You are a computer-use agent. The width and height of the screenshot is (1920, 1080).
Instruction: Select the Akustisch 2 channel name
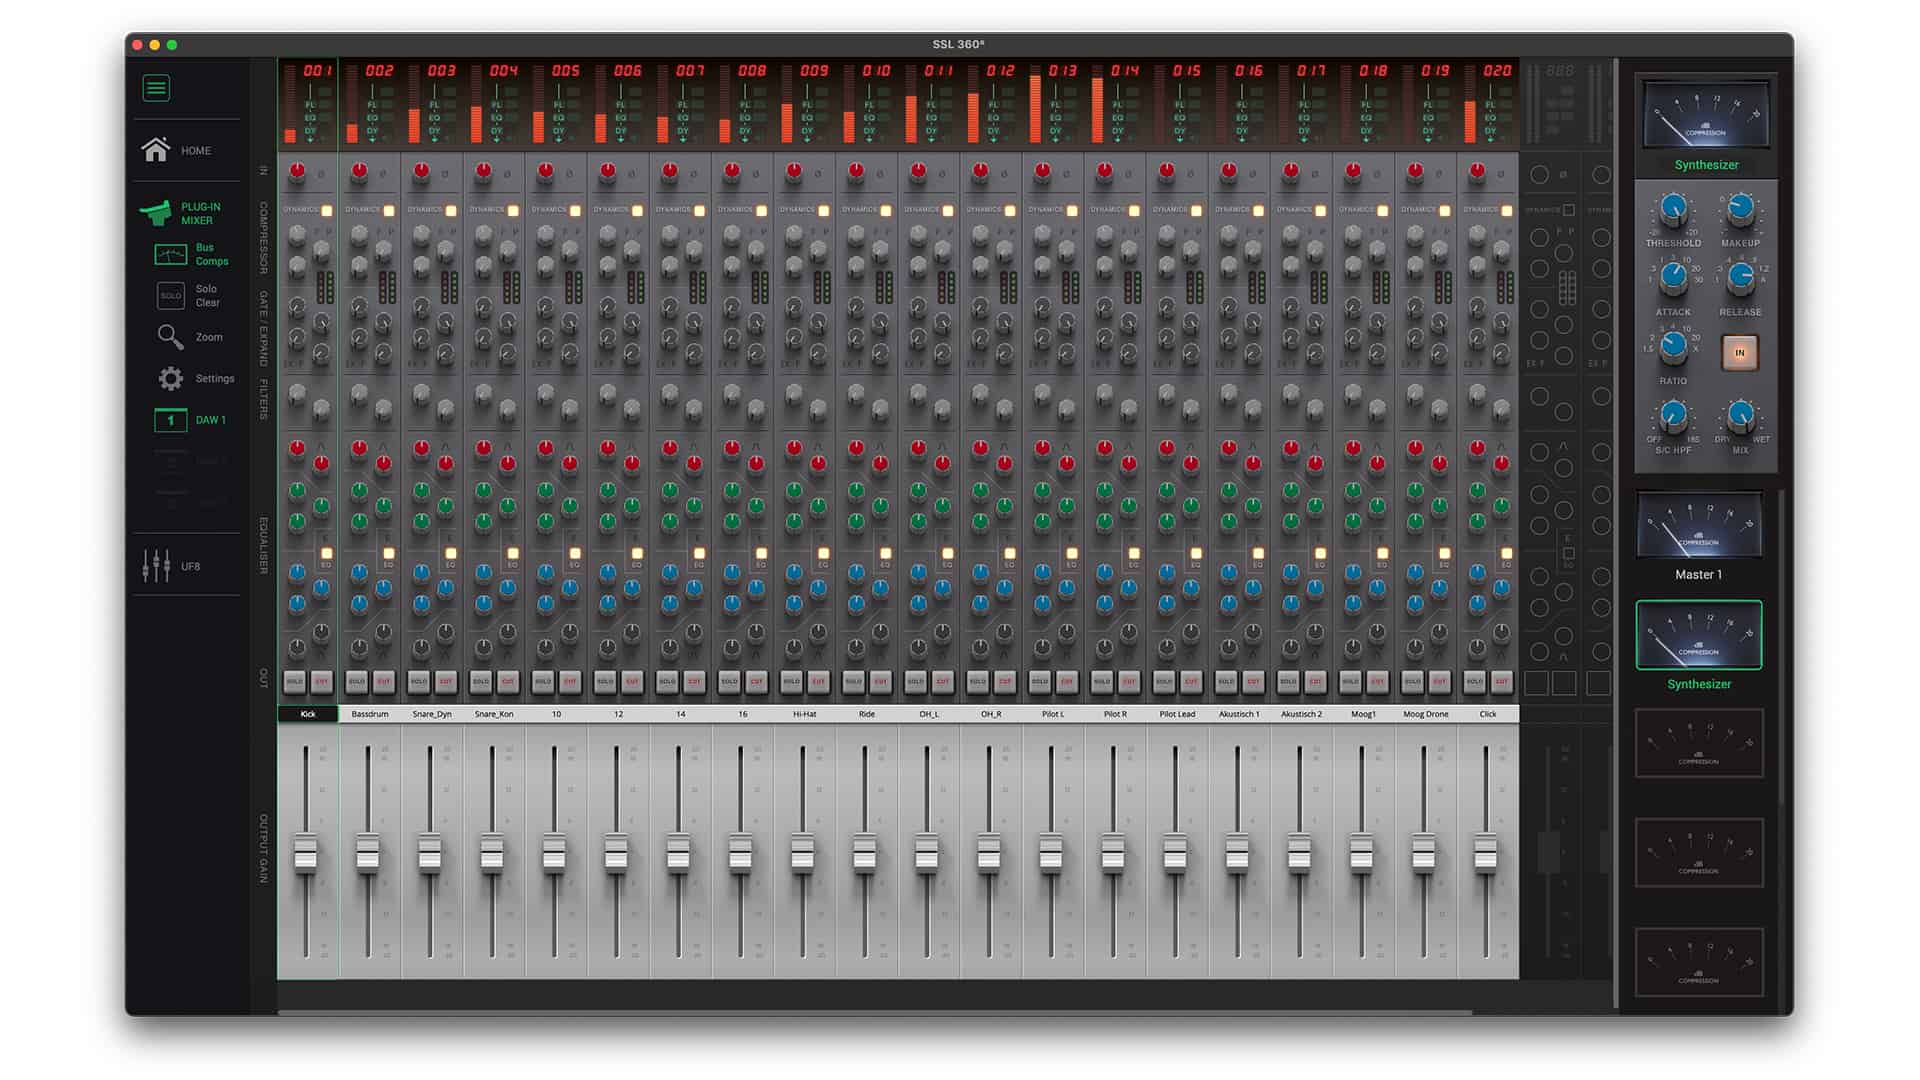[x=1301, y=714]
